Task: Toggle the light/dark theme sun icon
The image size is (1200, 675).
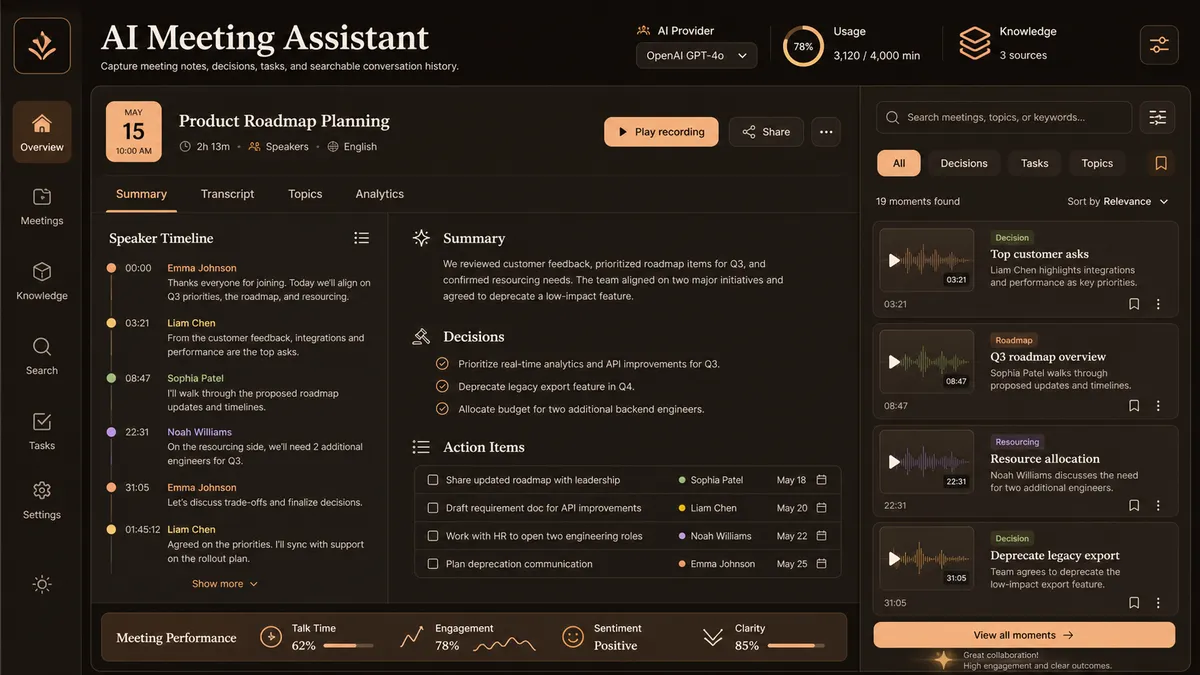Action: tap(42, 584)
